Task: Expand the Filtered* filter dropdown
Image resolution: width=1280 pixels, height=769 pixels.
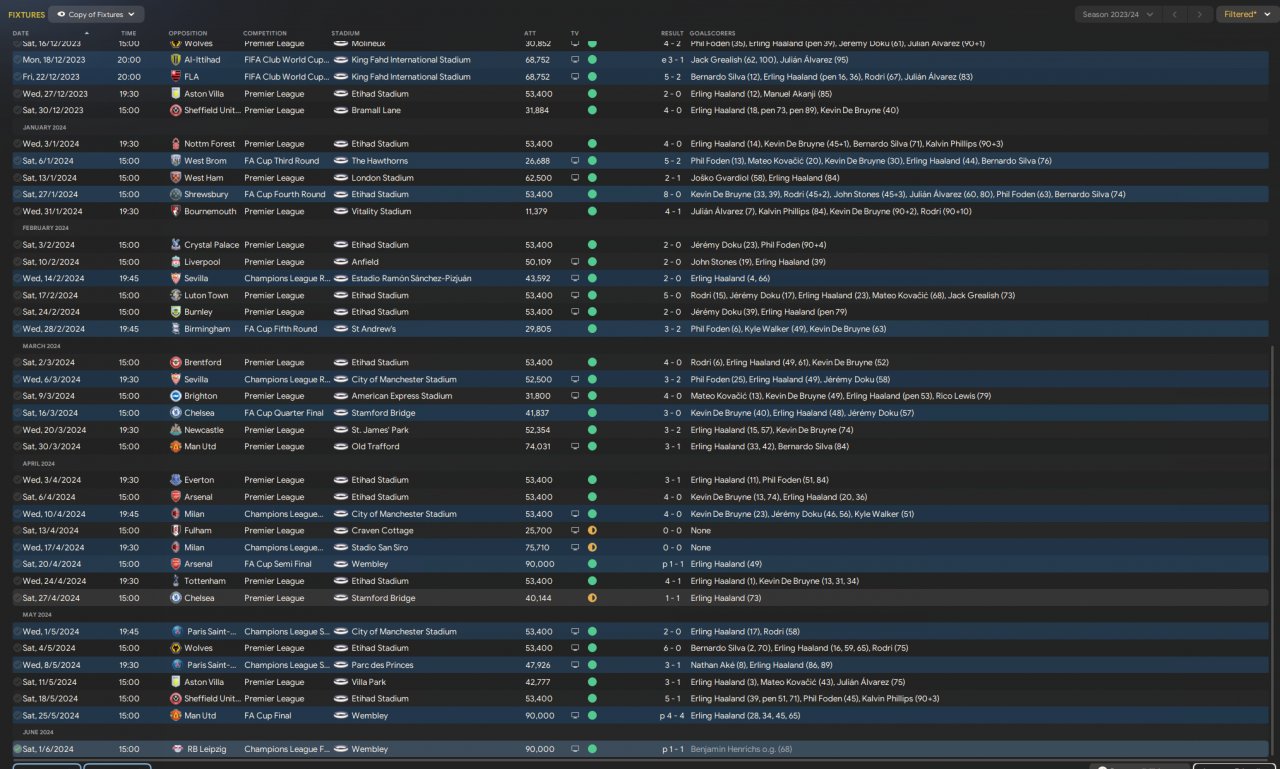Action: point(1246,15)
